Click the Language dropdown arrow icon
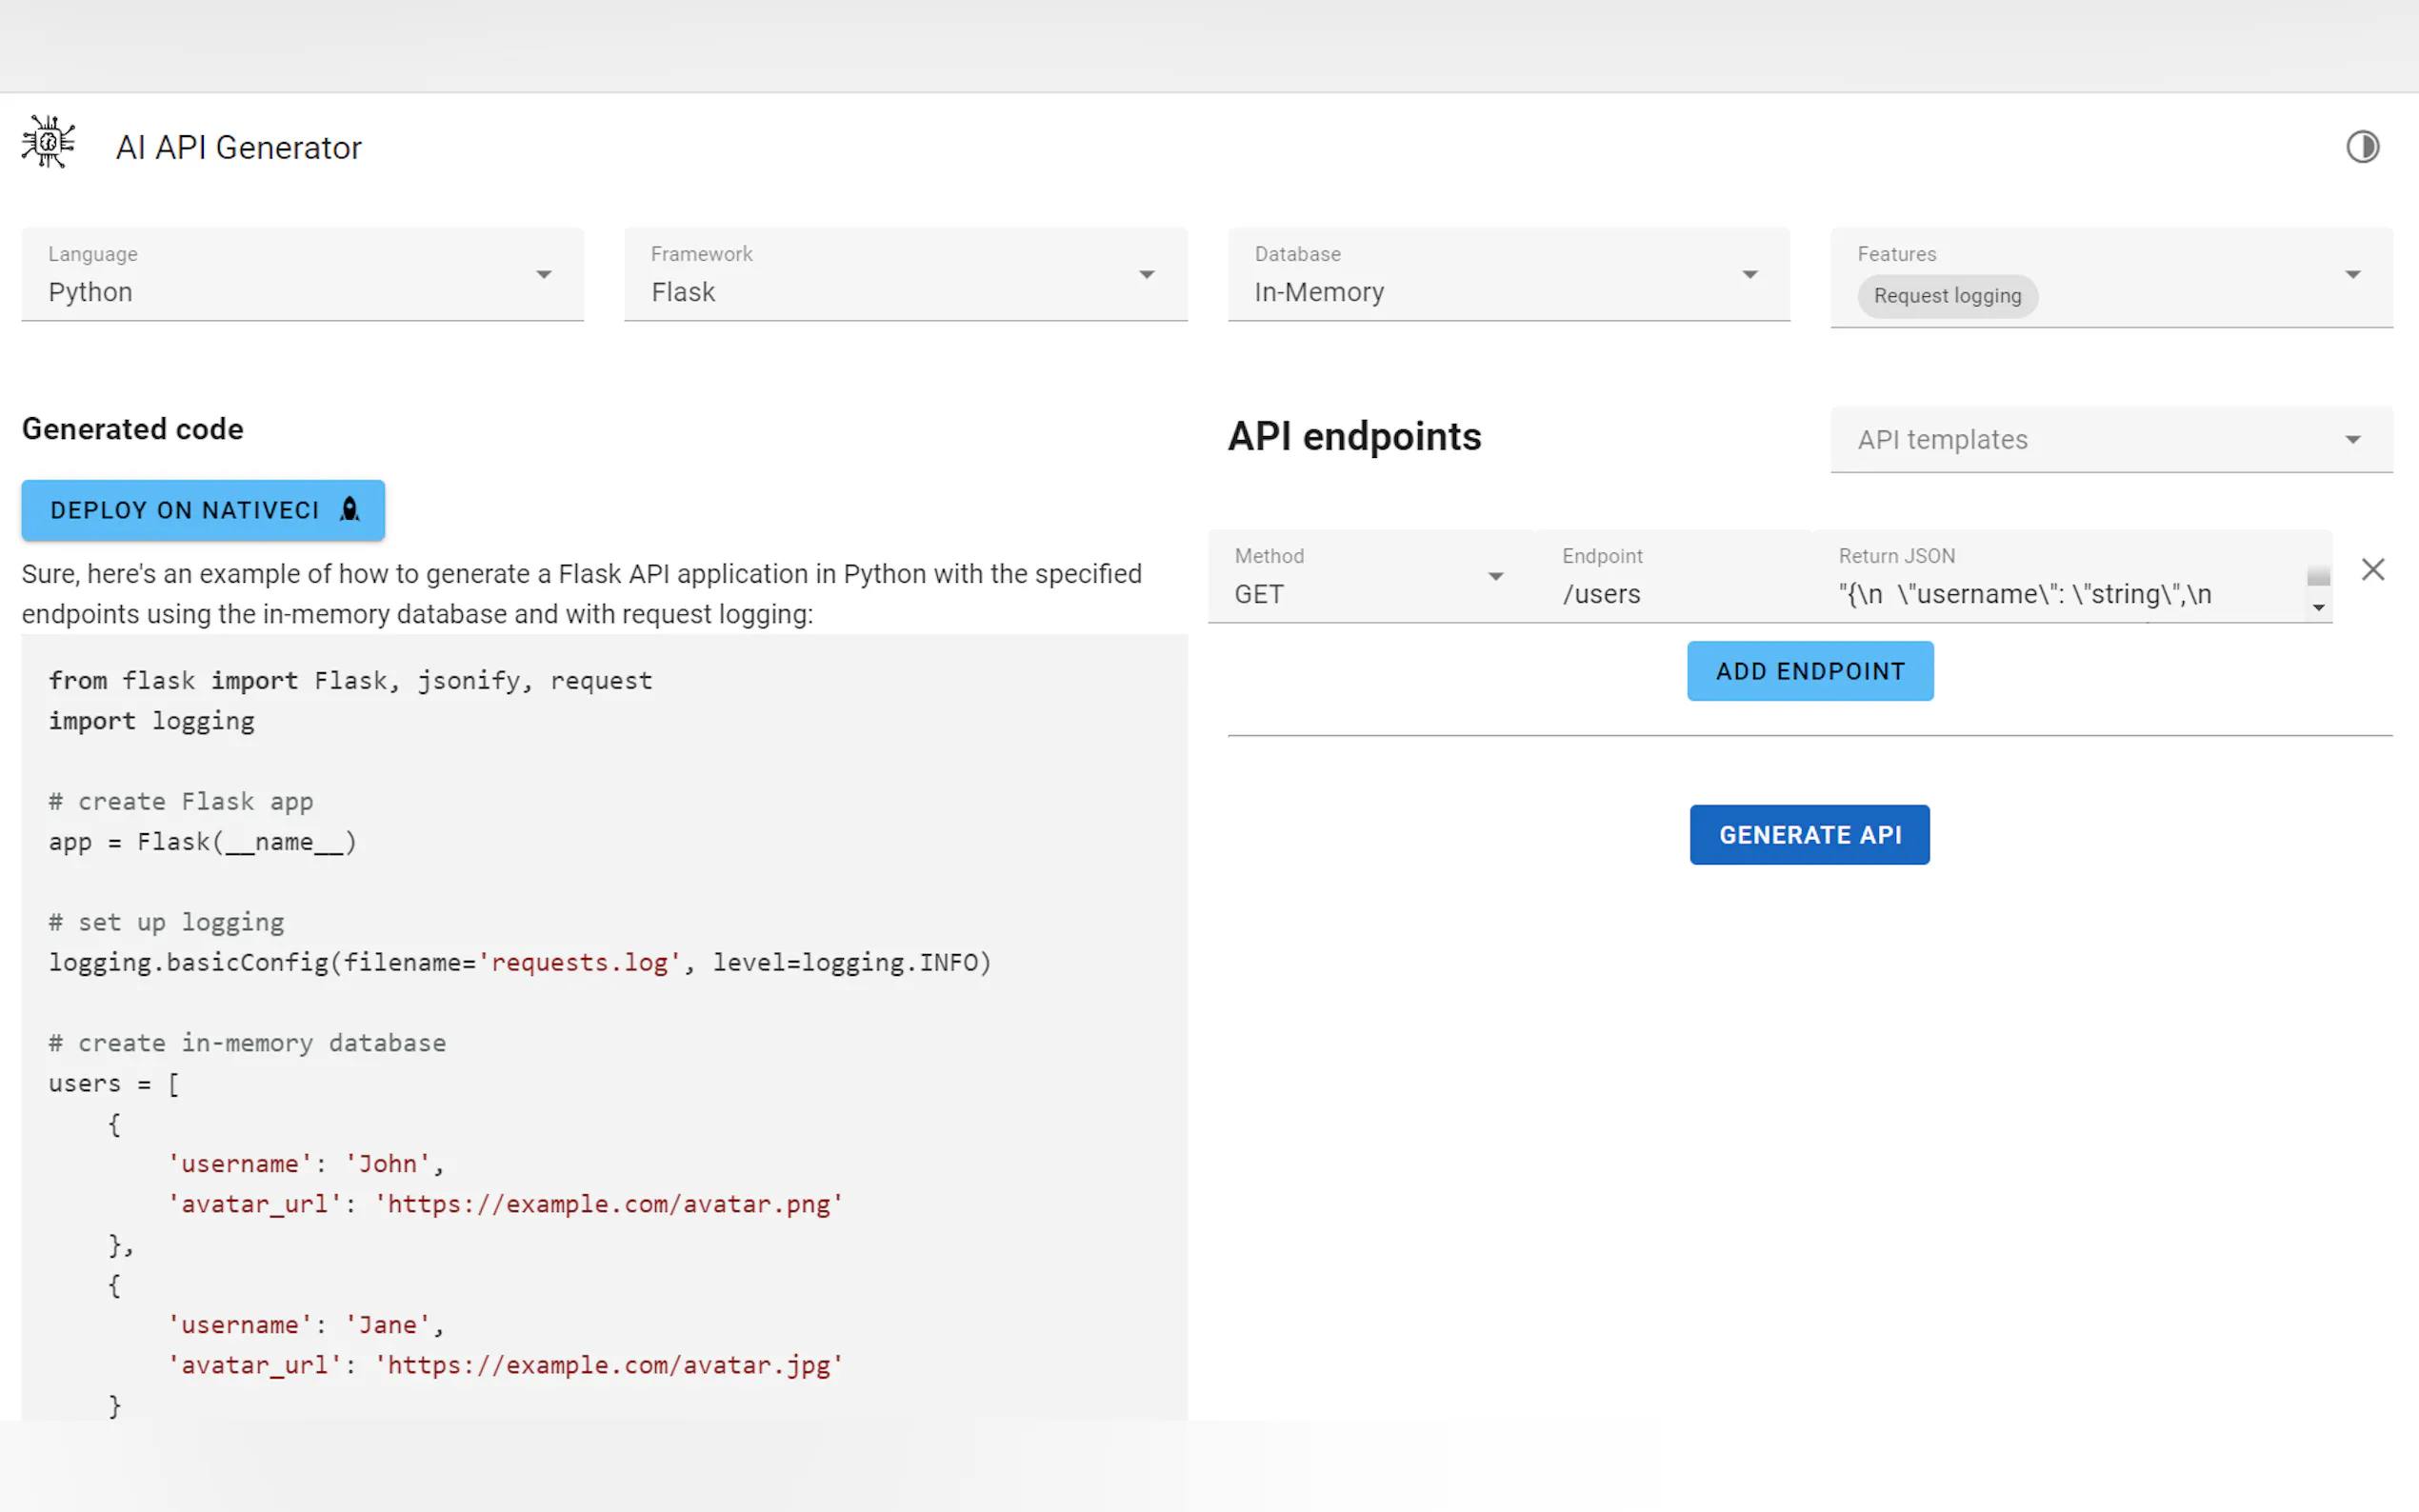This screenshot has width=2419, height=1512. tap(543, 275)
